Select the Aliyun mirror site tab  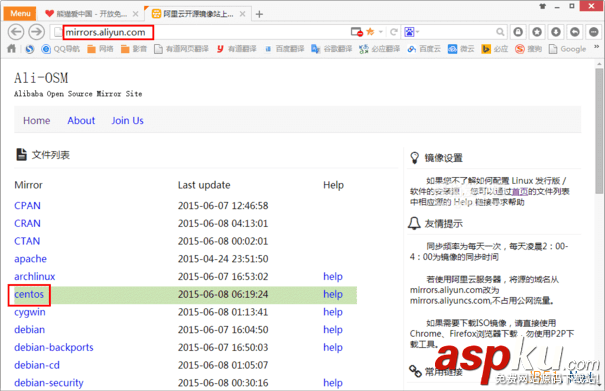(x=198, y=14)
